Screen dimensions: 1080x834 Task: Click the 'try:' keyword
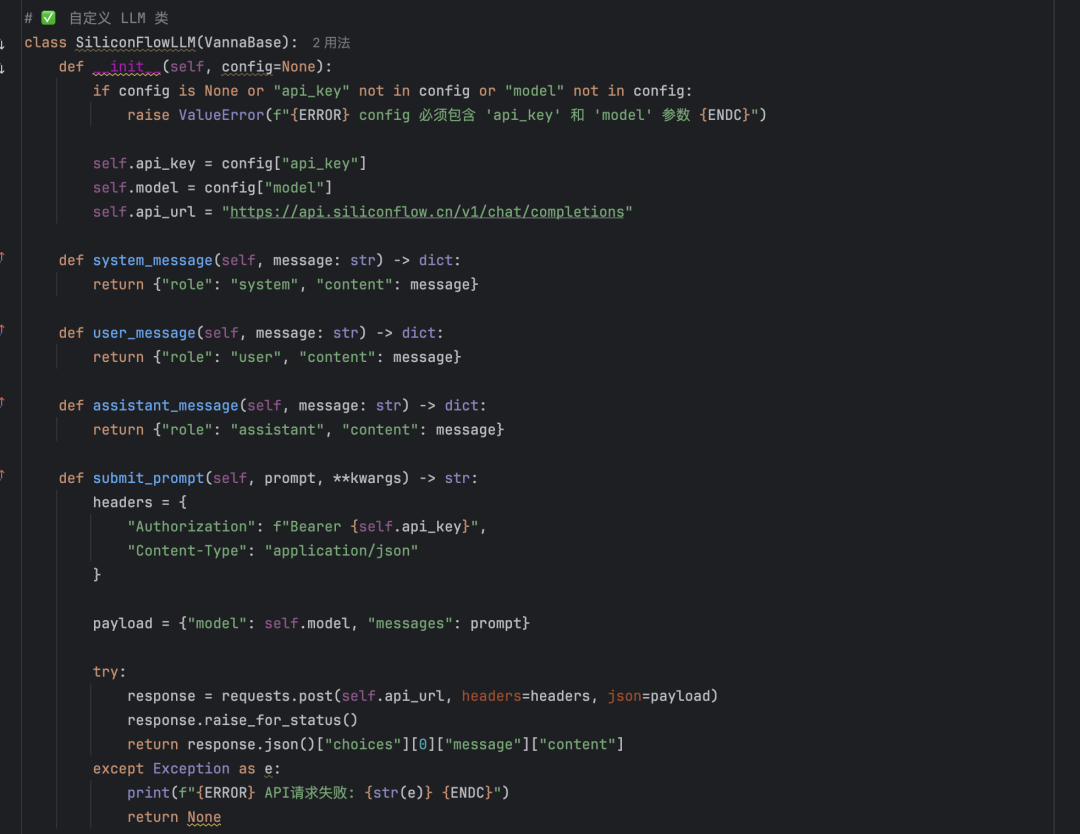(110, 672)
